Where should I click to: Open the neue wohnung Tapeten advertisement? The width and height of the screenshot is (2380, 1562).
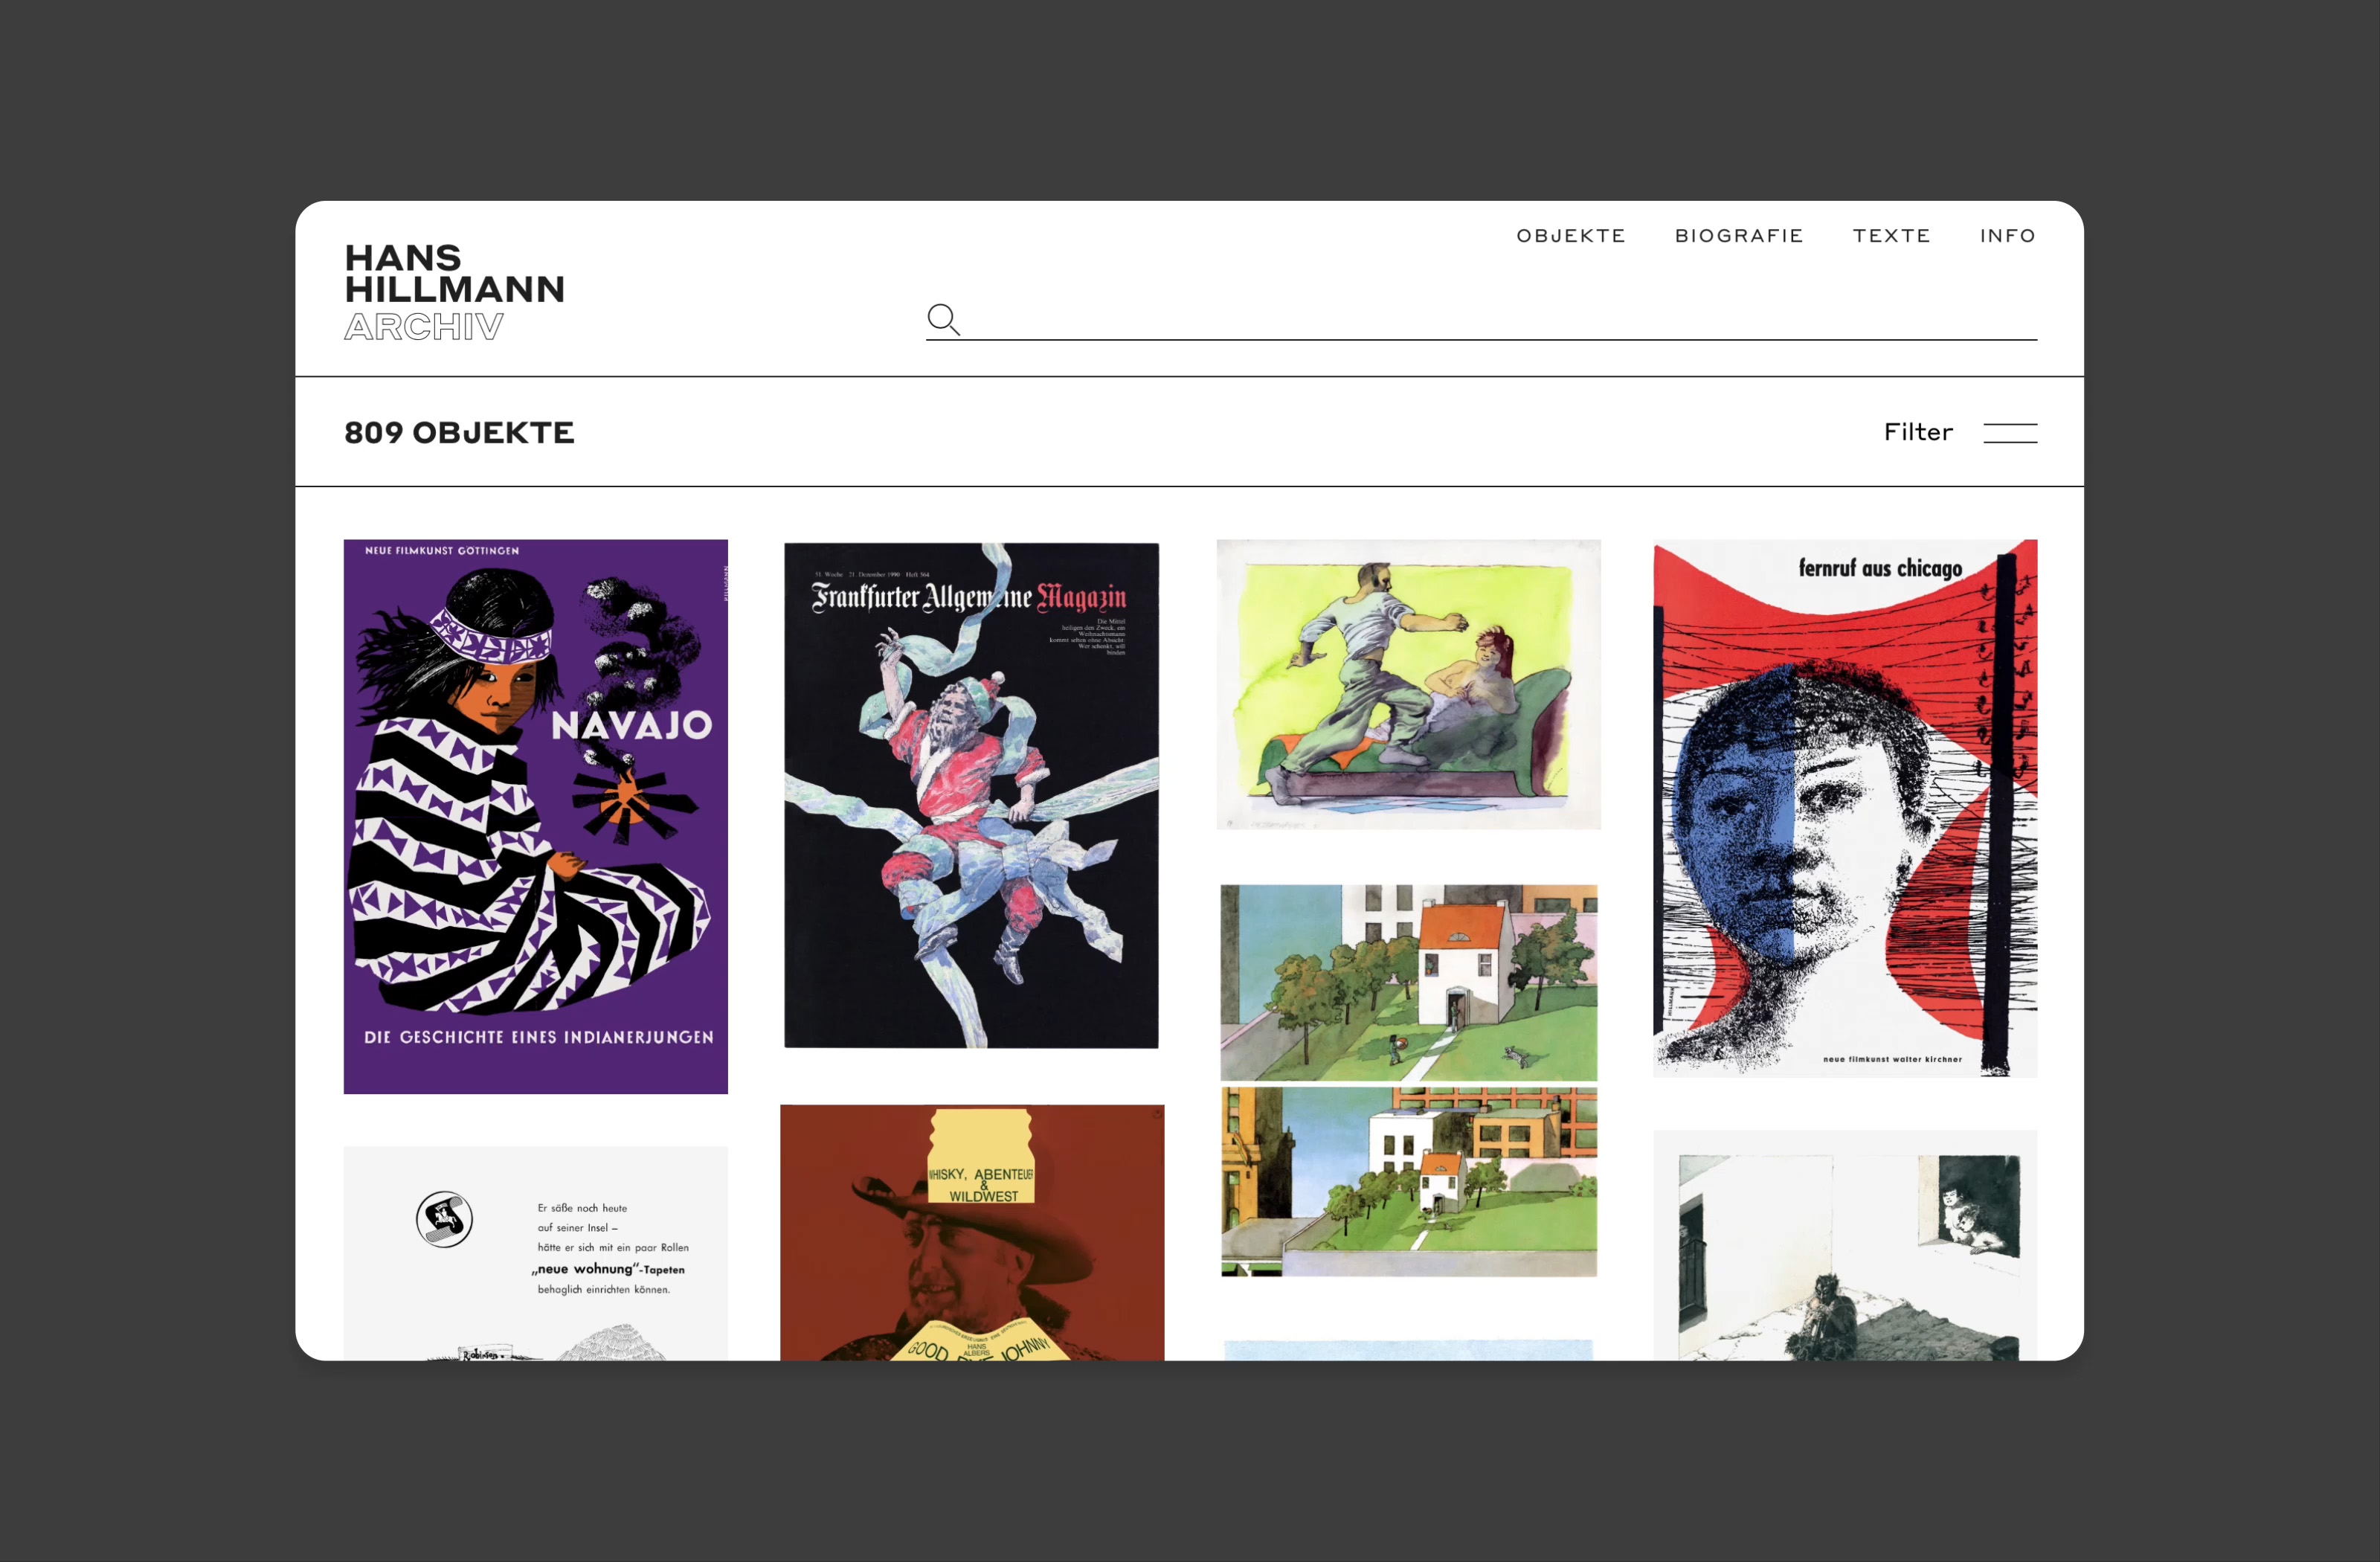pyautogui.click(x=536, y=1253)
